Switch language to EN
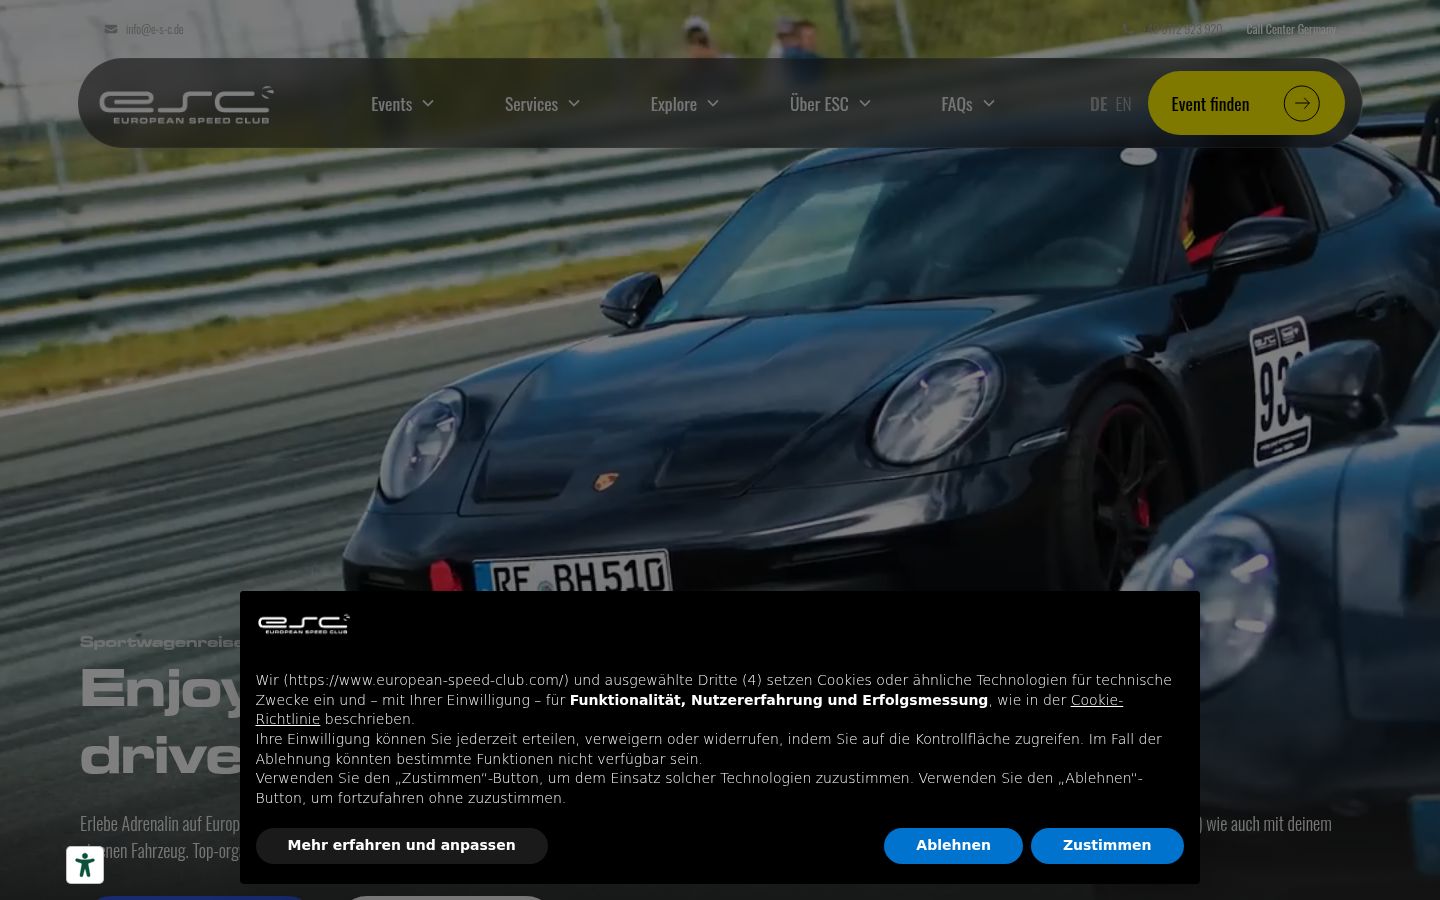1440x900 pixels. tap(1123, 104)
